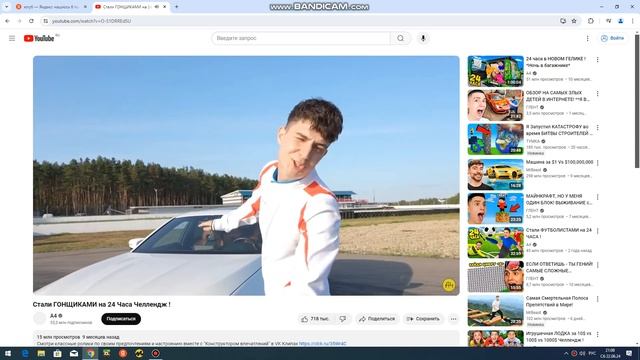The image size is (640, 360).
Task: Open Chrome from the taskbar
Action: [x=90, y=353]
